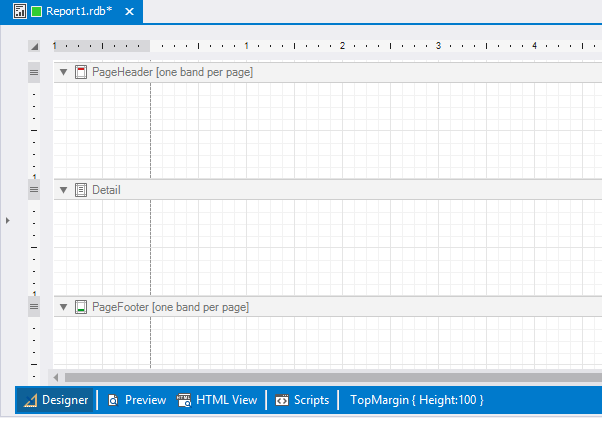Image resolution: width=604 pixels, height=421 pixels.
Task: Click the horizontal ruler at mark 2
Action: tap(342, 46)
